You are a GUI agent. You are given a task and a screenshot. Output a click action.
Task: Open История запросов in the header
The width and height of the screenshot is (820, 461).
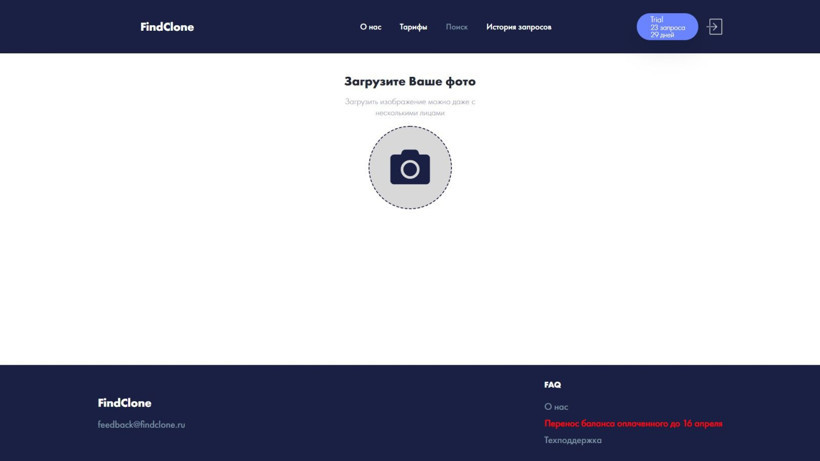pos(519,27)
